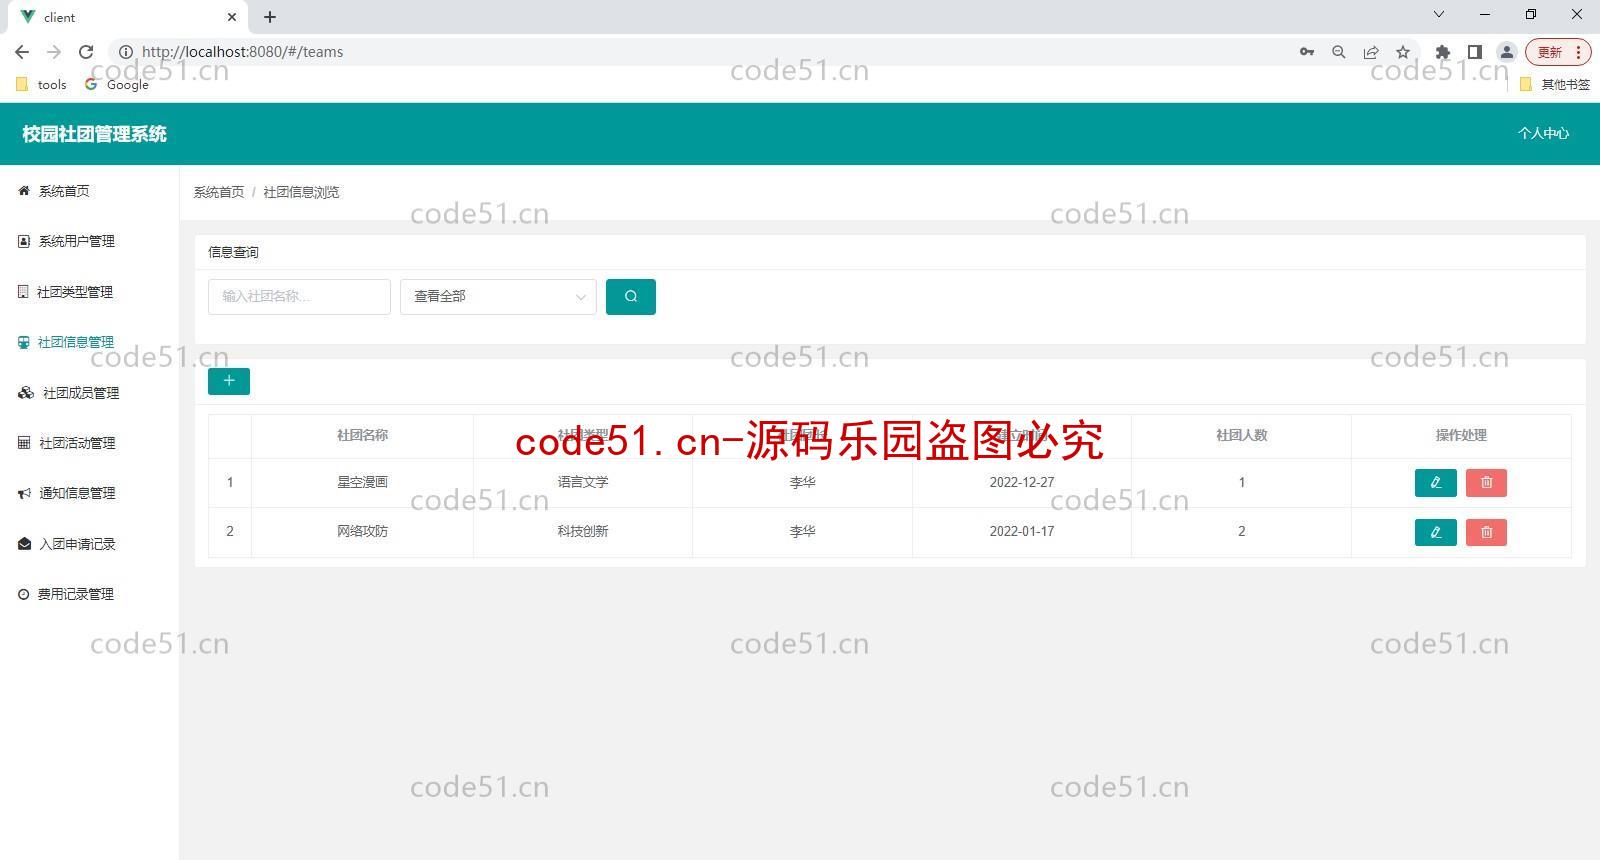This screenshot has width=1600, height=860.
Task: Delete the 网络攻防 row
Action: click(1486, 532)
